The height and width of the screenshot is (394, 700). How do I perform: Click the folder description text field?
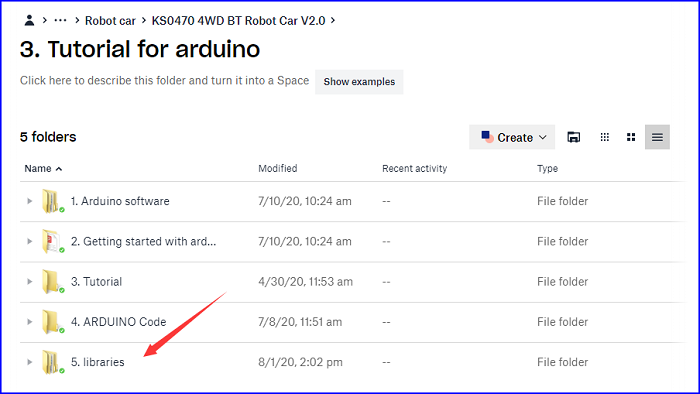[x=164, y=81]
